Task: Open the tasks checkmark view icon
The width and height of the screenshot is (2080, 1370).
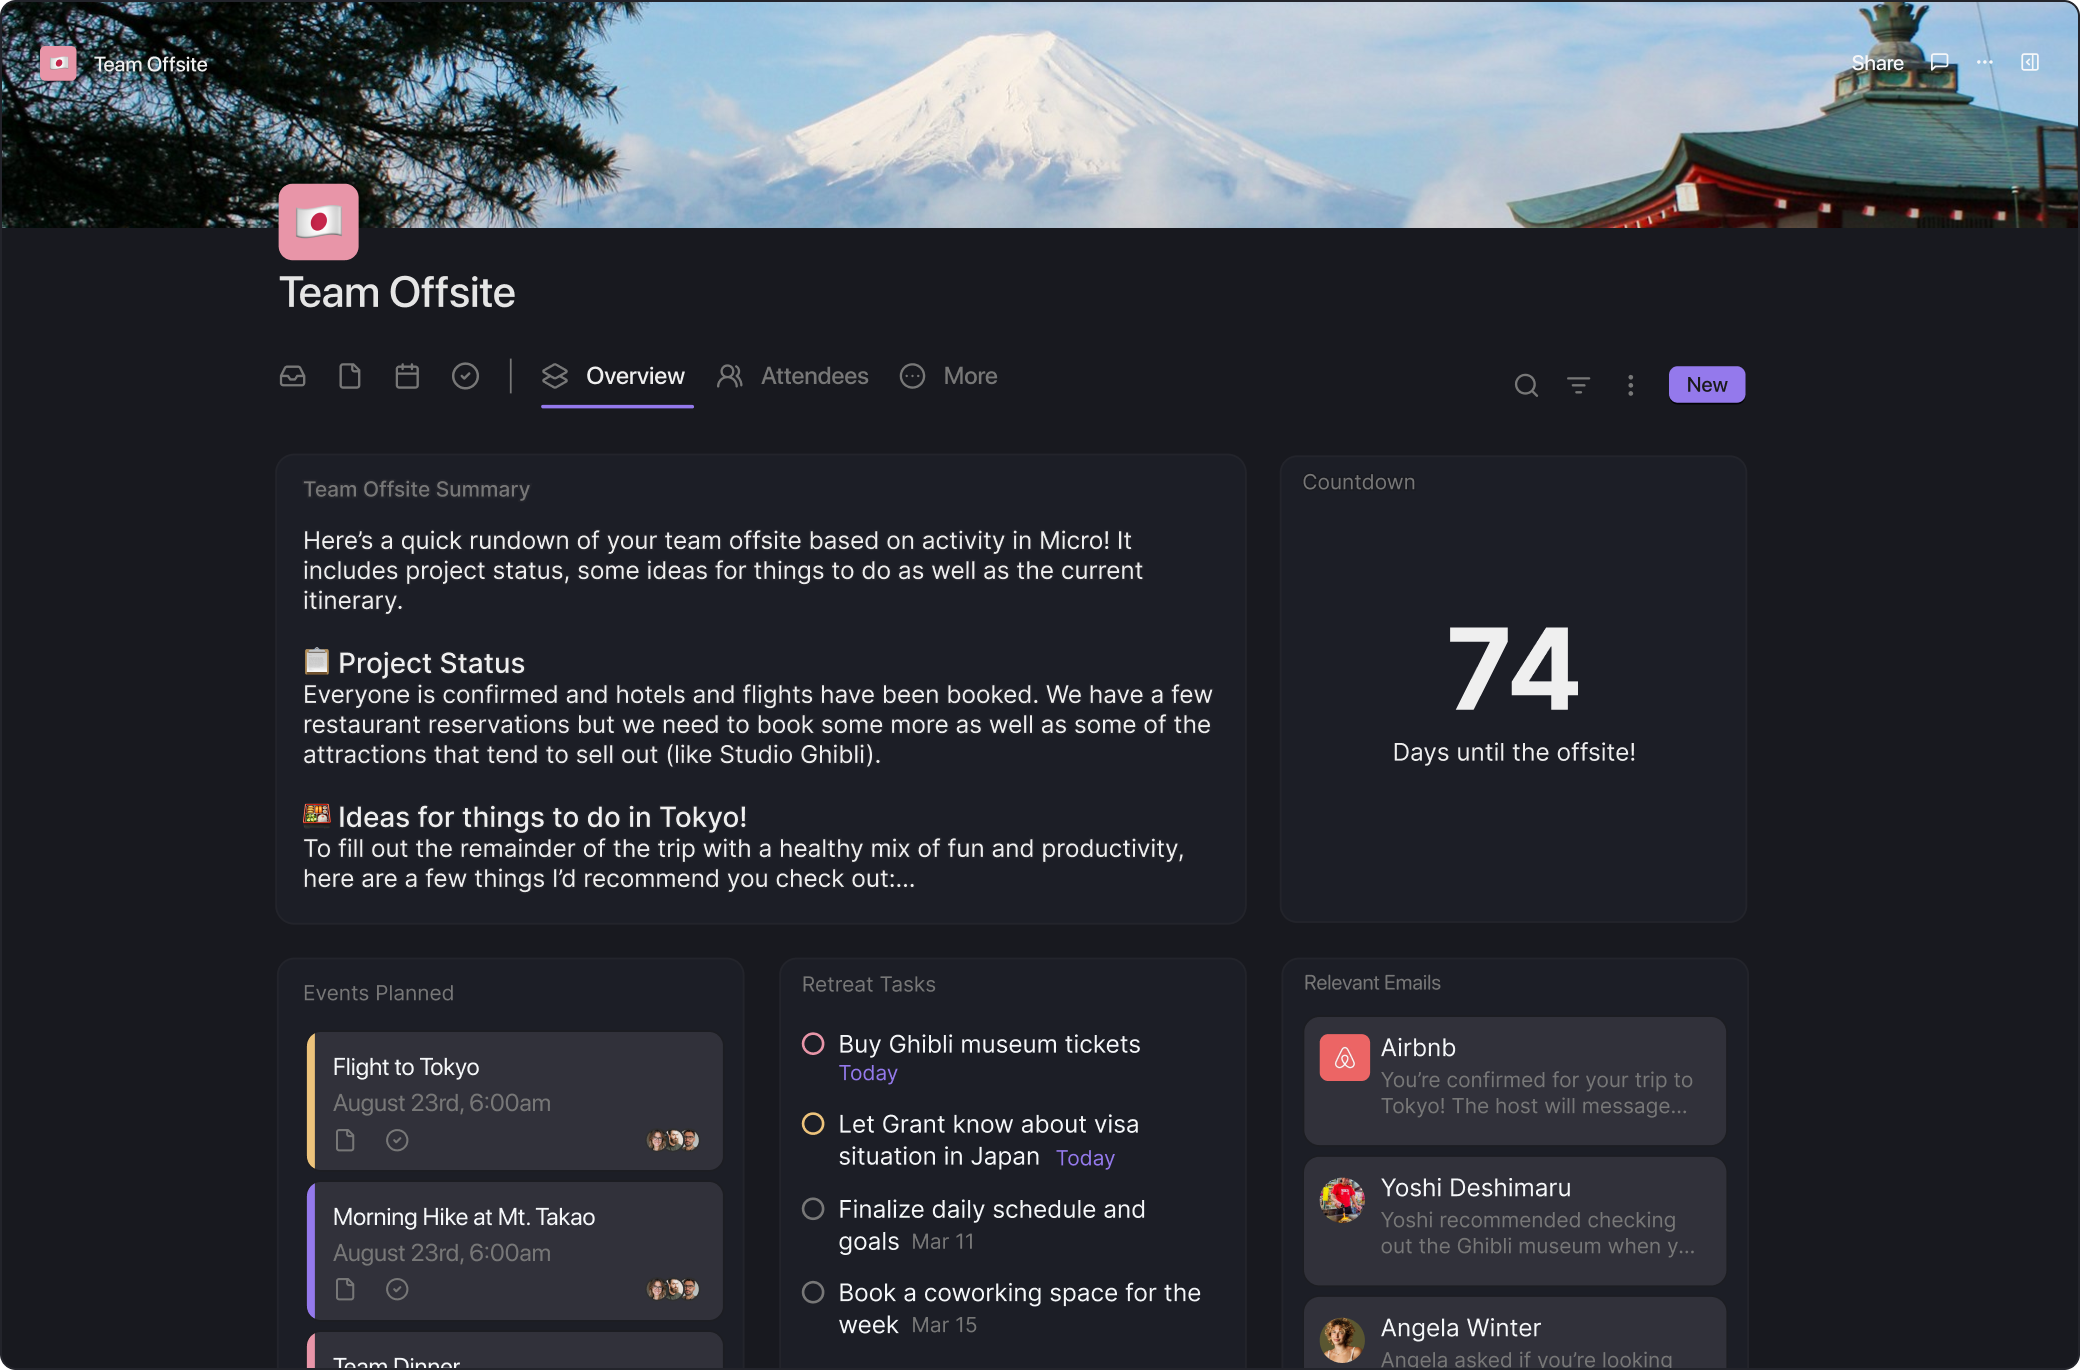Action: point(465,376)
